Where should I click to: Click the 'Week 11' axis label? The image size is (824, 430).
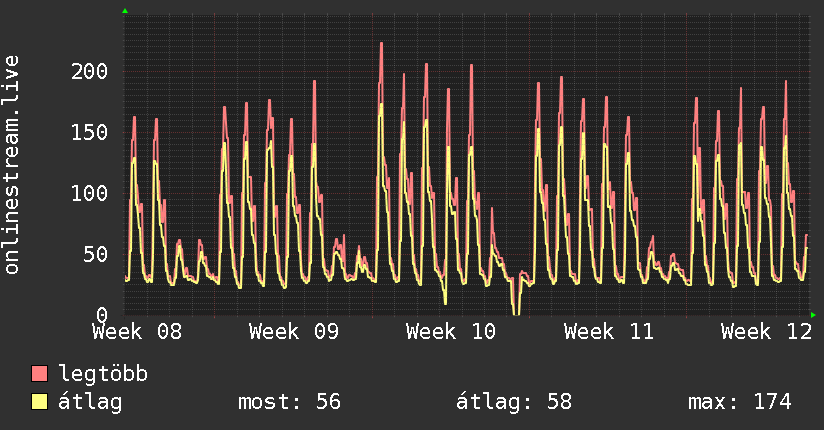pyautogui.click(x=609, y=332)
